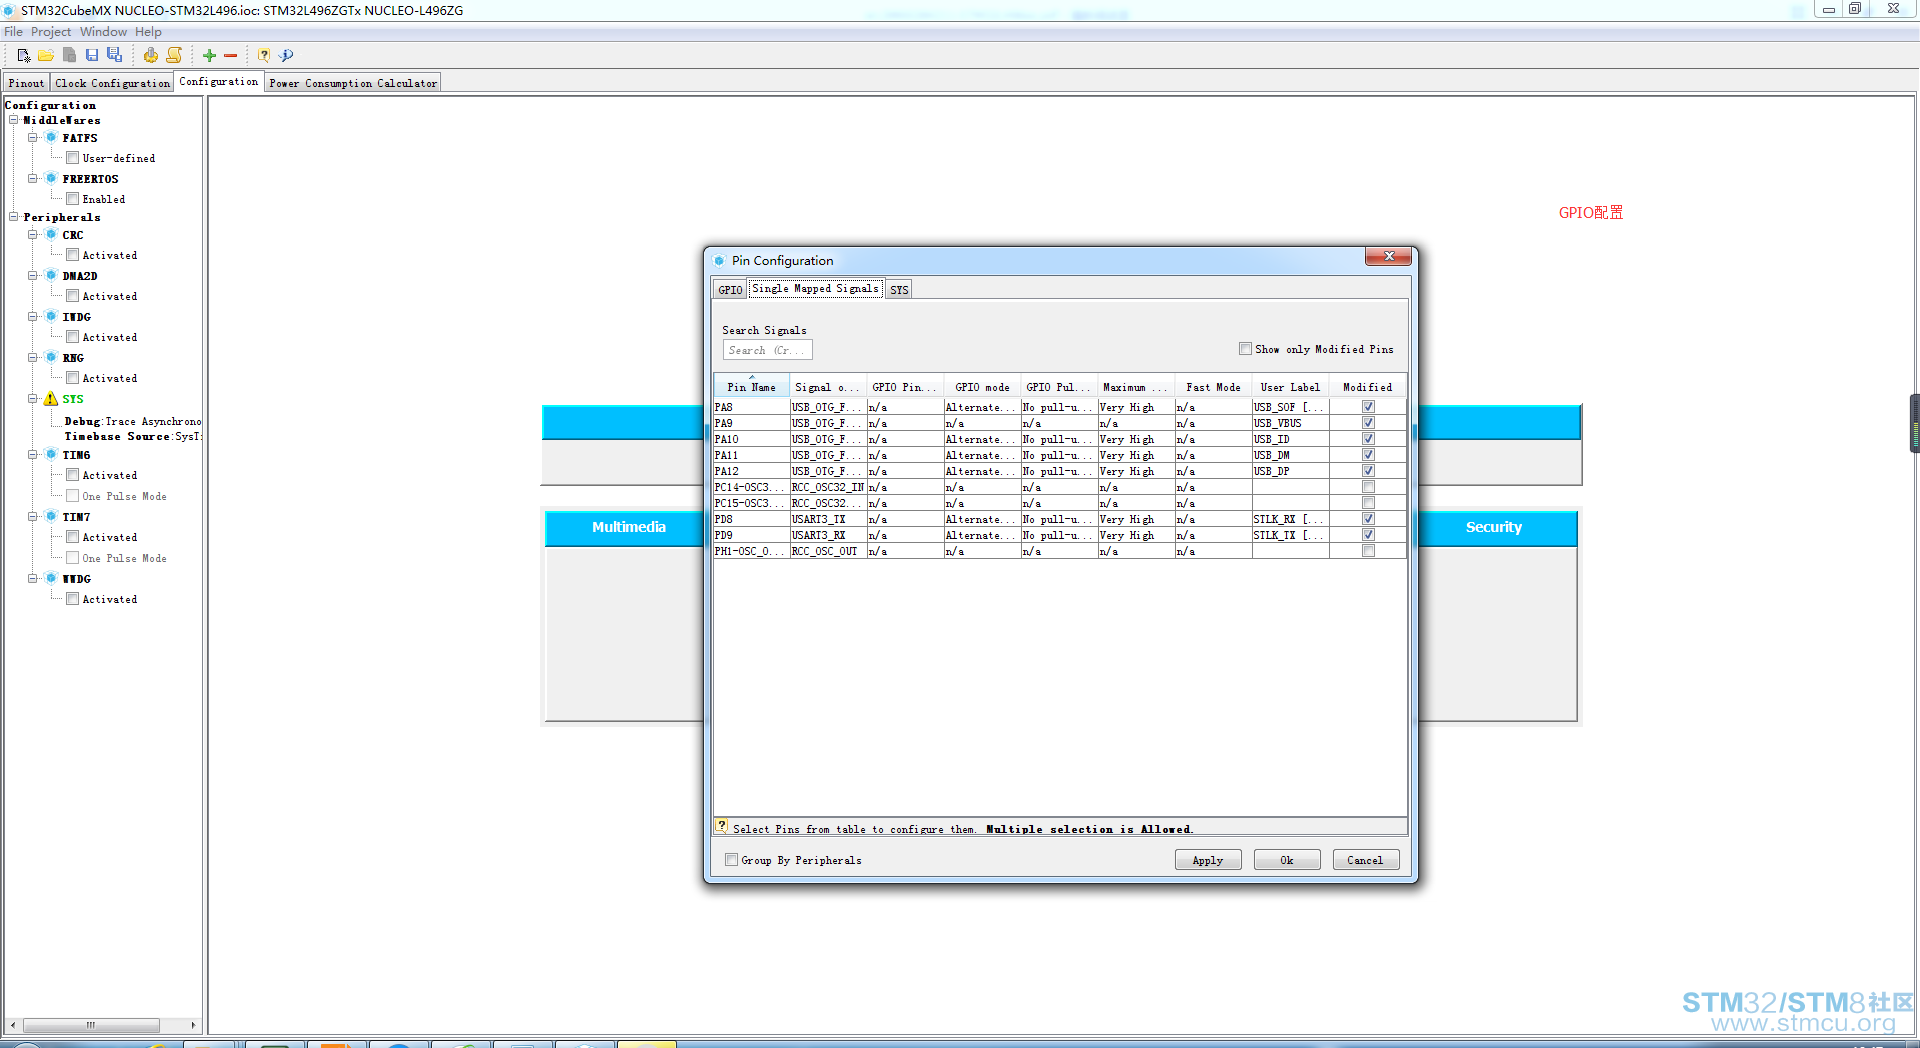Activate the RNG peripheral checkbox
The width and height of the screenshot is (1920, 1048).
(73, 378)
